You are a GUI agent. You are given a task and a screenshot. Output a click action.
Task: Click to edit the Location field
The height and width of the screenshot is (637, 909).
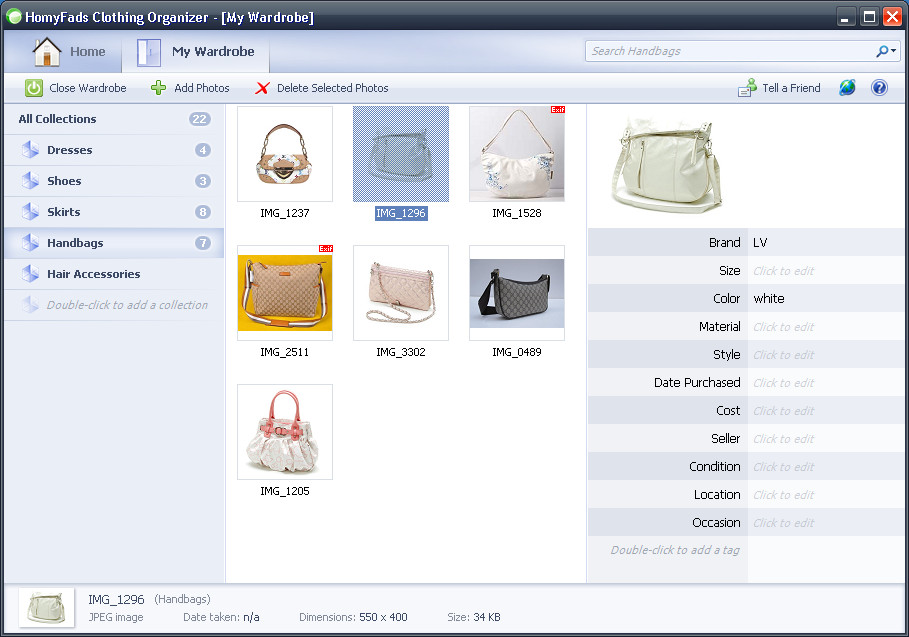[826, 494]
